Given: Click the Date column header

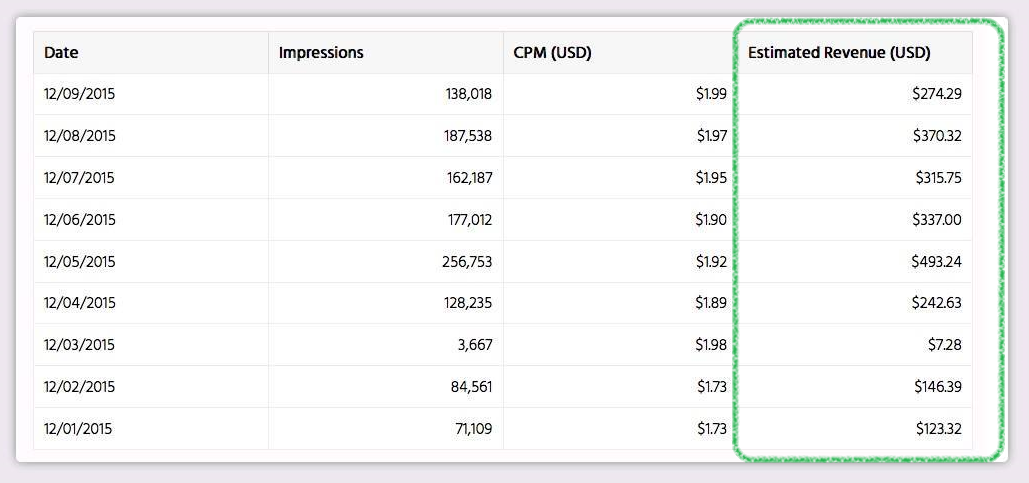Looking at the screenshot, I should [61, 52].
